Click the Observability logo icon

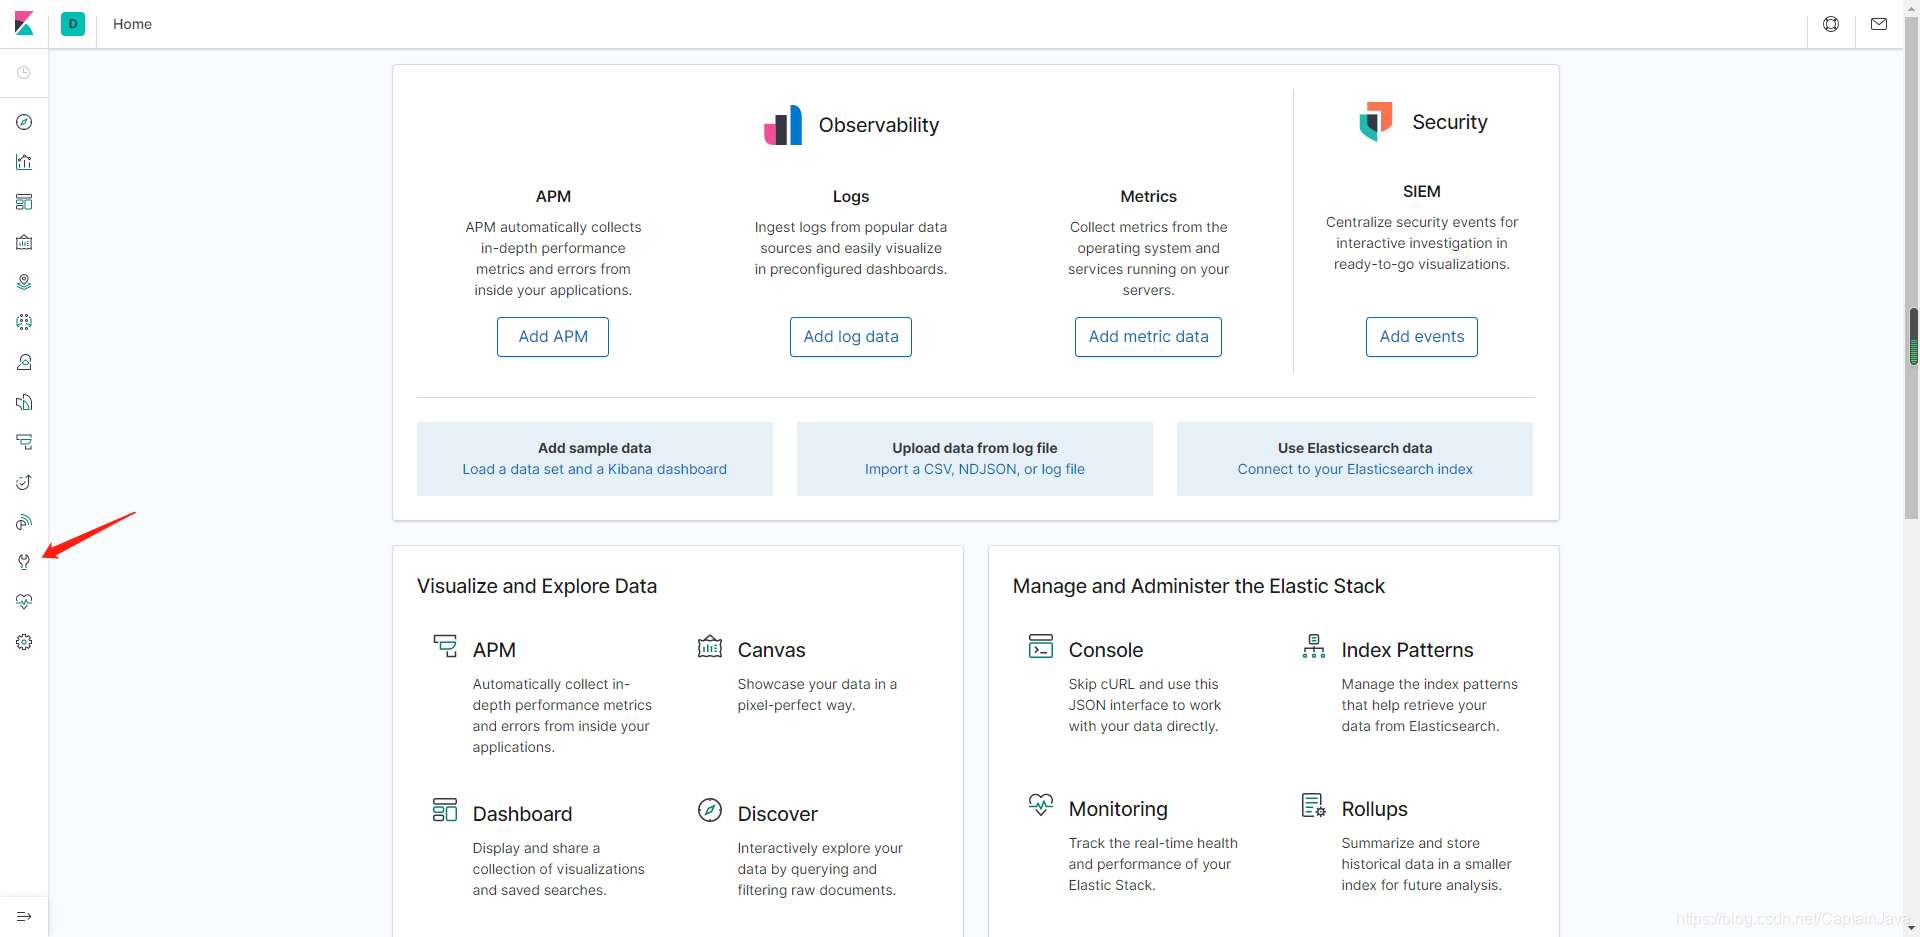(783, 125)
